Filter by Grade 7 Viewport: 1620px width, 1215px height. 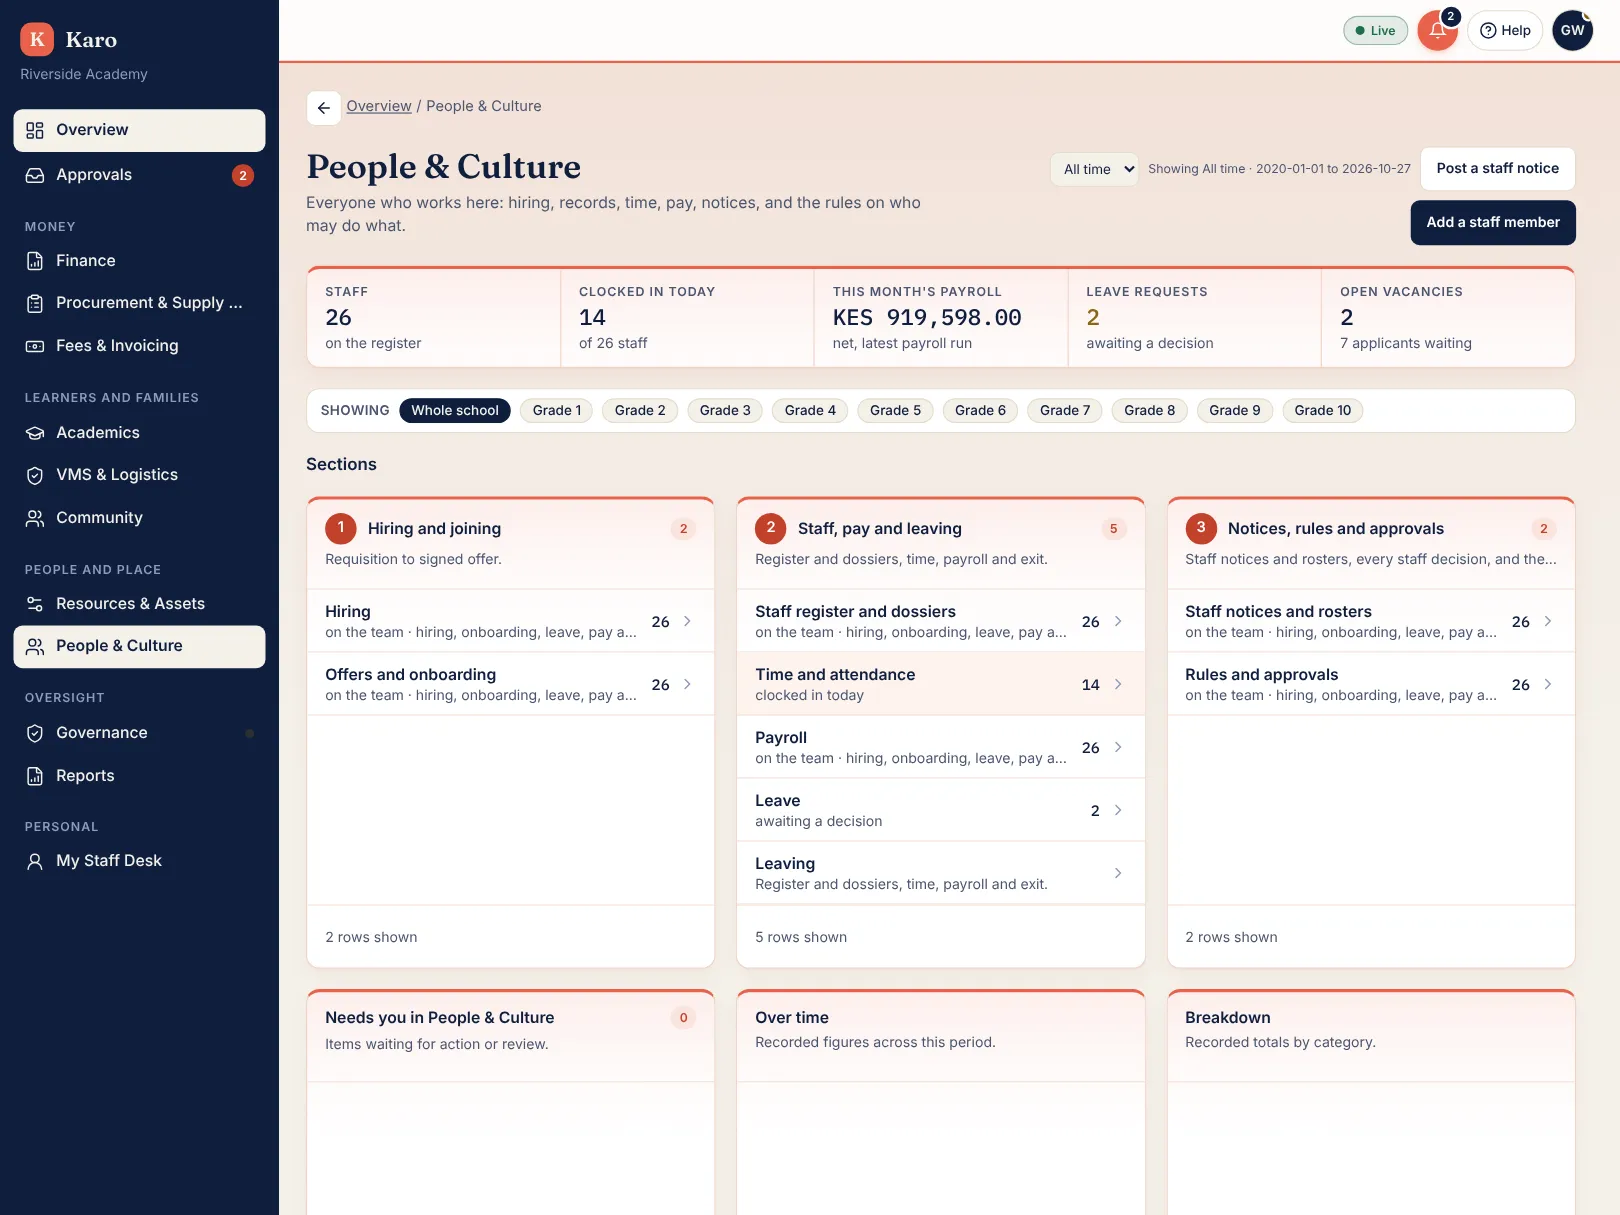pyautogui.click(x=1065, y=410)
